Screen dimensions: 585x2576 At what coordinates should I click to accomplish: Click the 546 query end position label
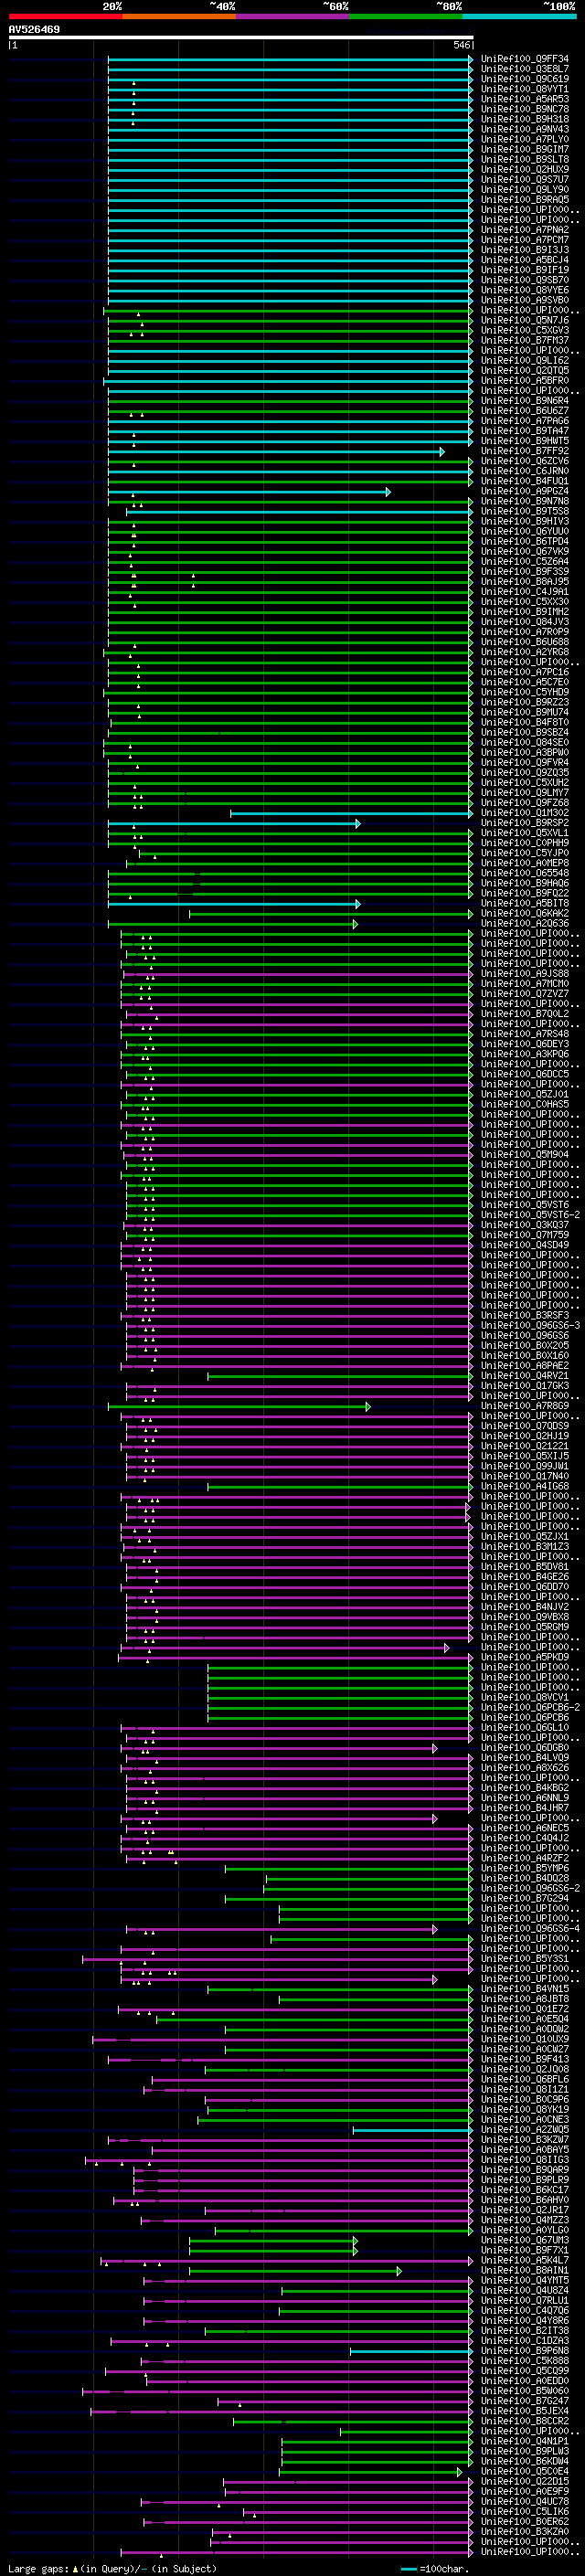[462, 45]
